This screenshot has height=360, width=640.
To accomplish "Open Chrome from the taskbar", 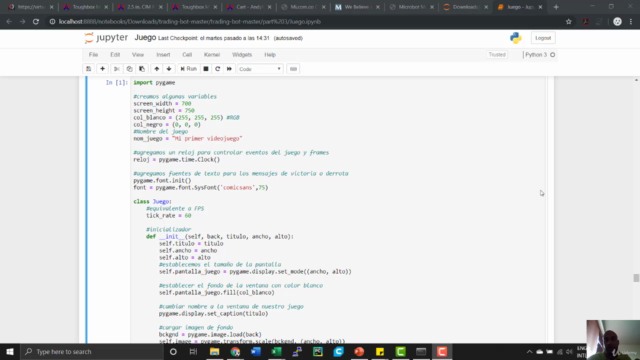I will click(235, 351).
